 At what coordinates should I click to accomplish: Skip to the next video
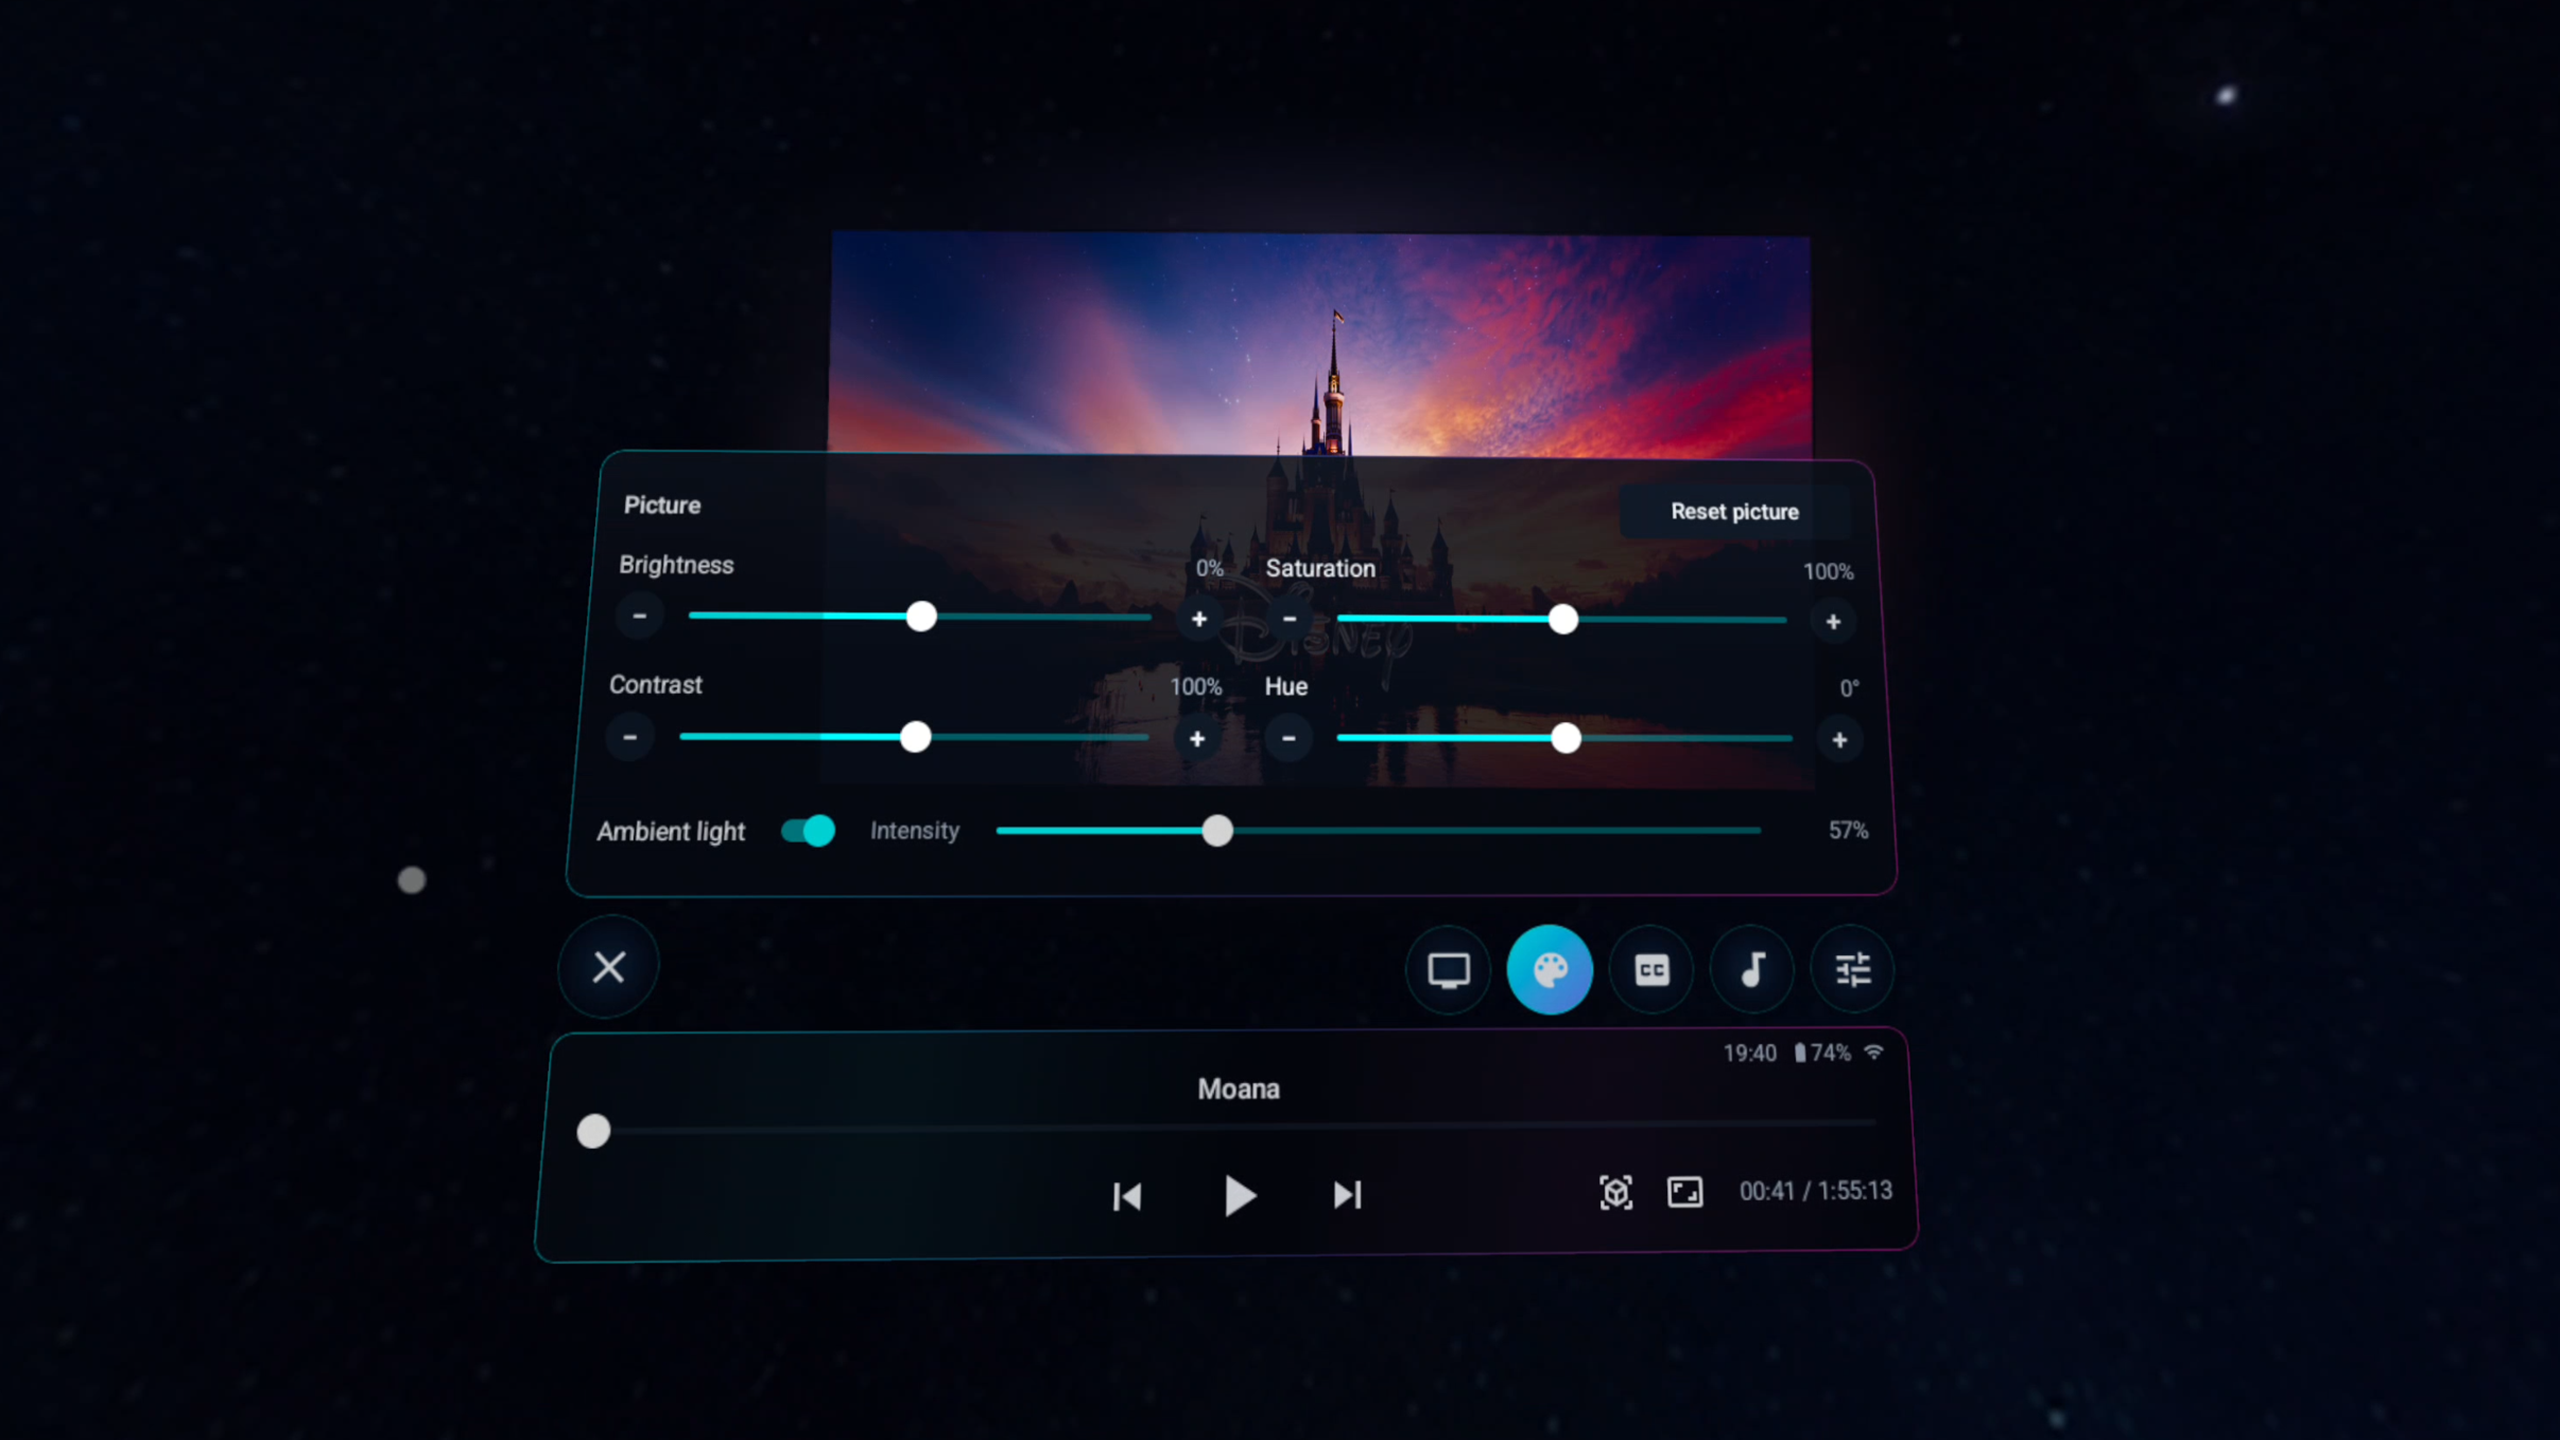click(x=1348, y=1195)
